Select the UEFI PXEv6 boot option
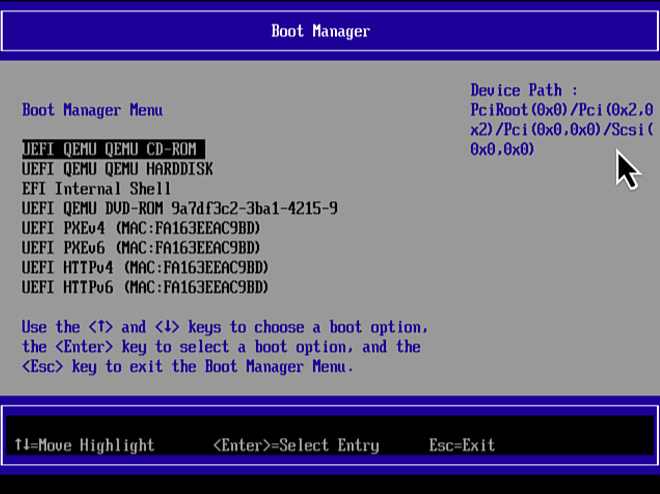 [141, 247]
